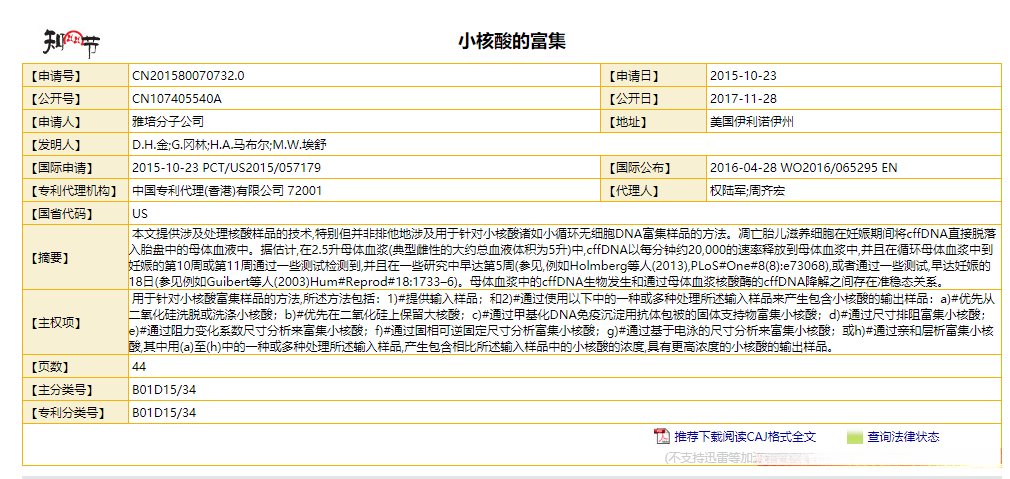This screenshot has height=479, width=1010.
Task: Click B01D15/34 in the 主分类号 row
Action: (x=164, y=390)
